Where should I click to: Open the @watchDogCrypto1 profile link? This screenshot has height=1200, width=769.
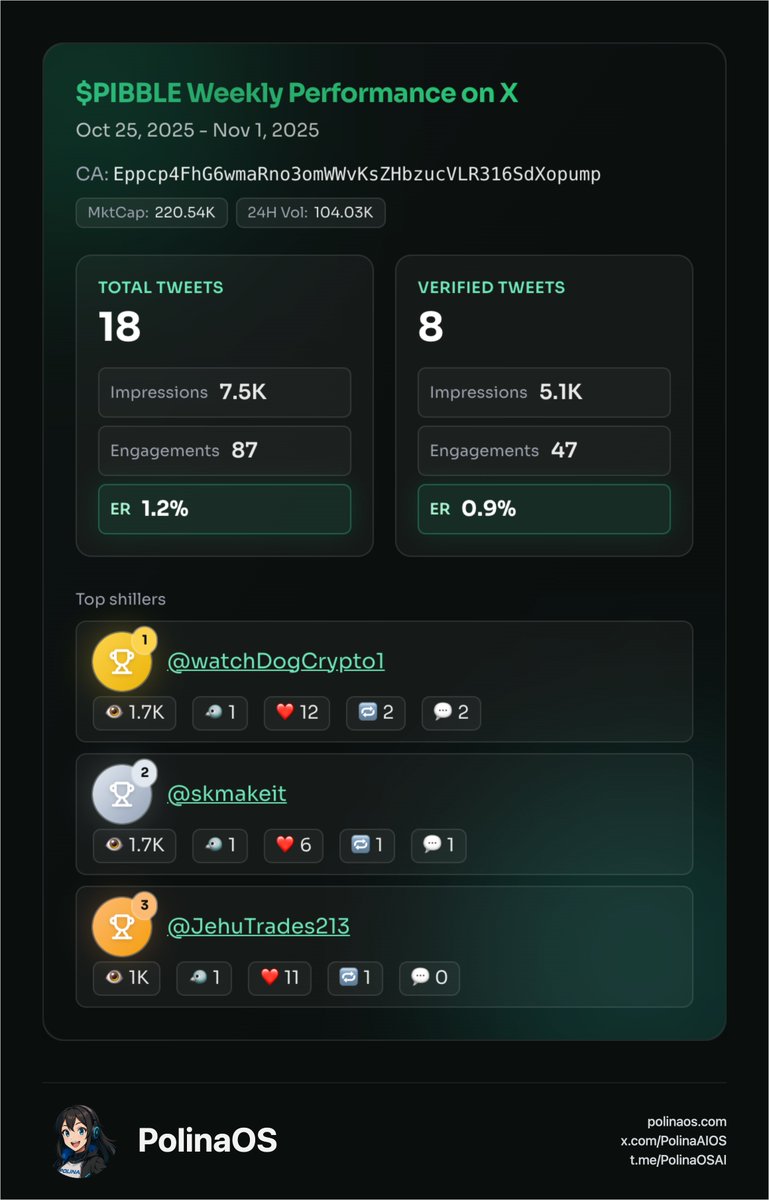point(276,662)
